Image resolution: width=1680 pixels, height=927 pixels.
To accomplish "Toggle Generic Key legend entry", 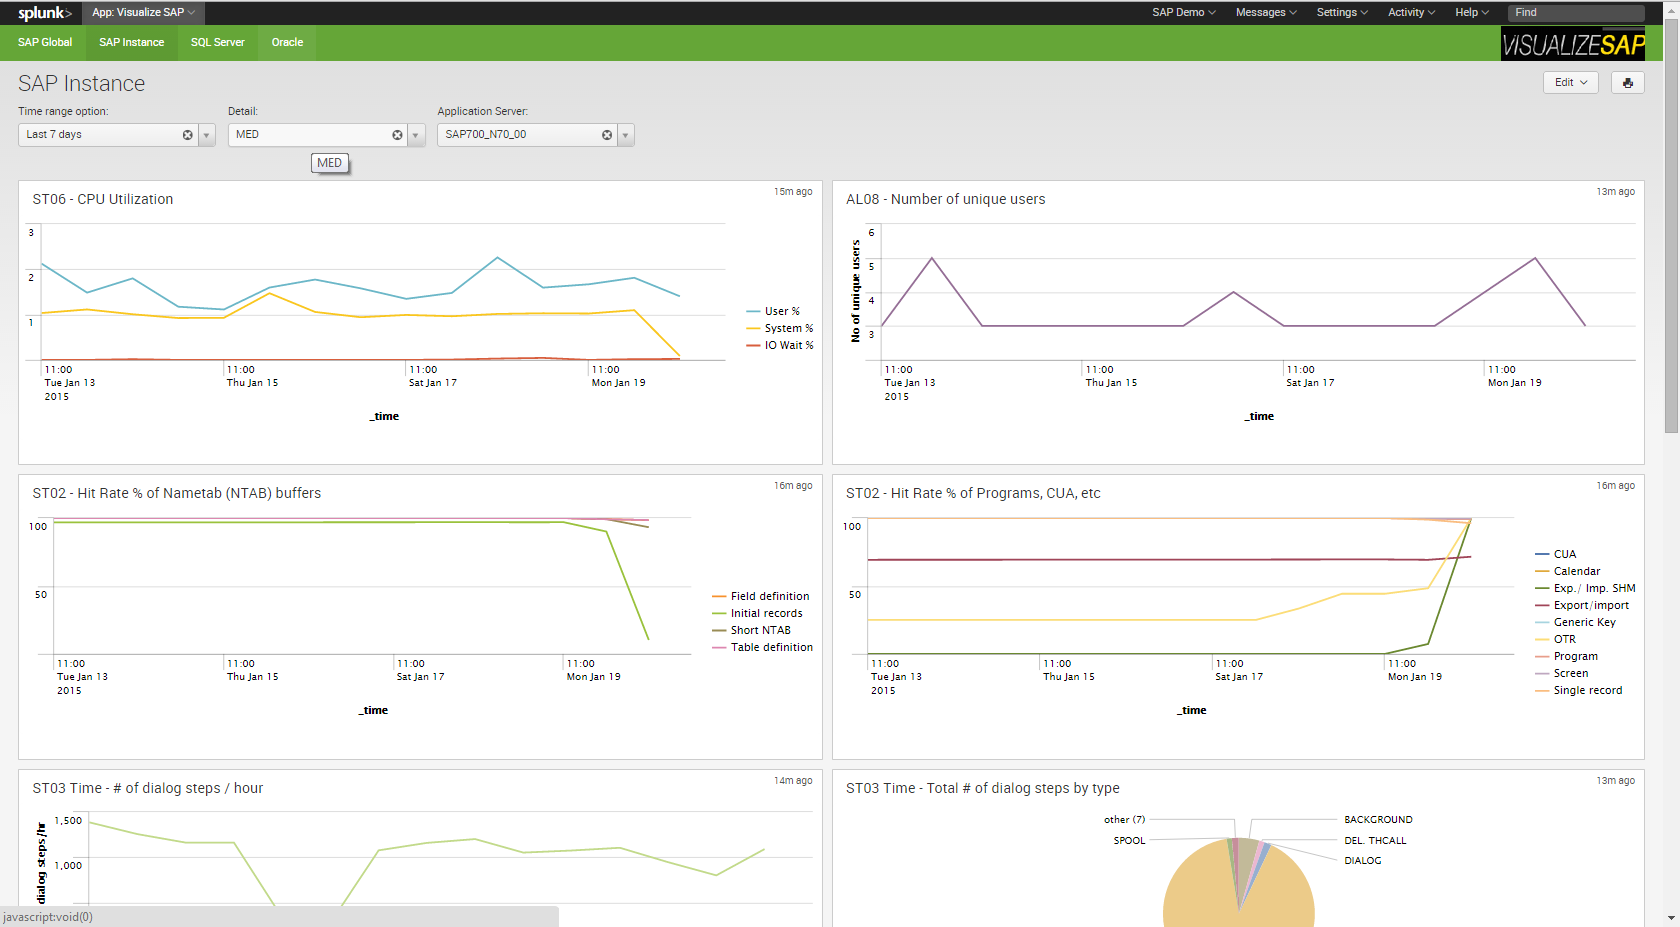I will coord(1576,622).
